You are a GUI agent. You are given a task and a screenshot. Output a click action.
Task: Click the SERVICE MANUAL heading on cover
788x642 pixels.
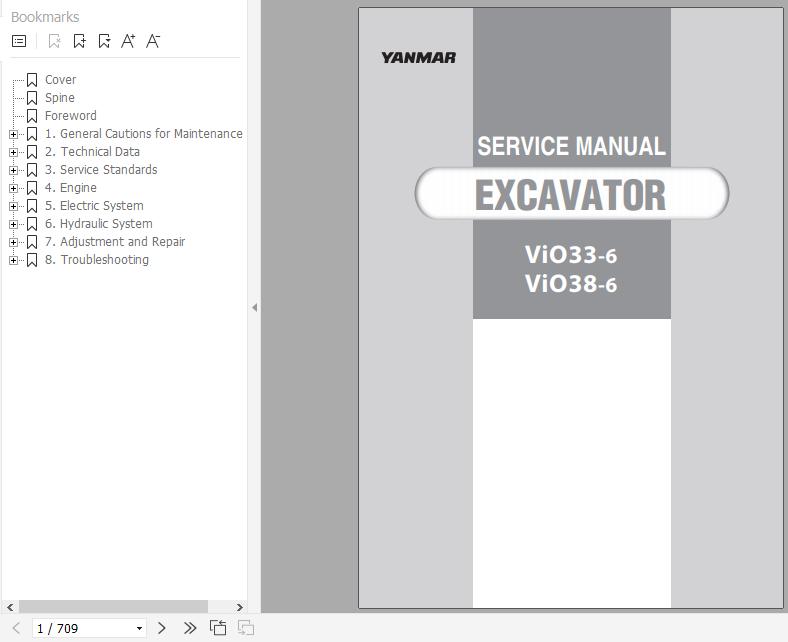571,146
